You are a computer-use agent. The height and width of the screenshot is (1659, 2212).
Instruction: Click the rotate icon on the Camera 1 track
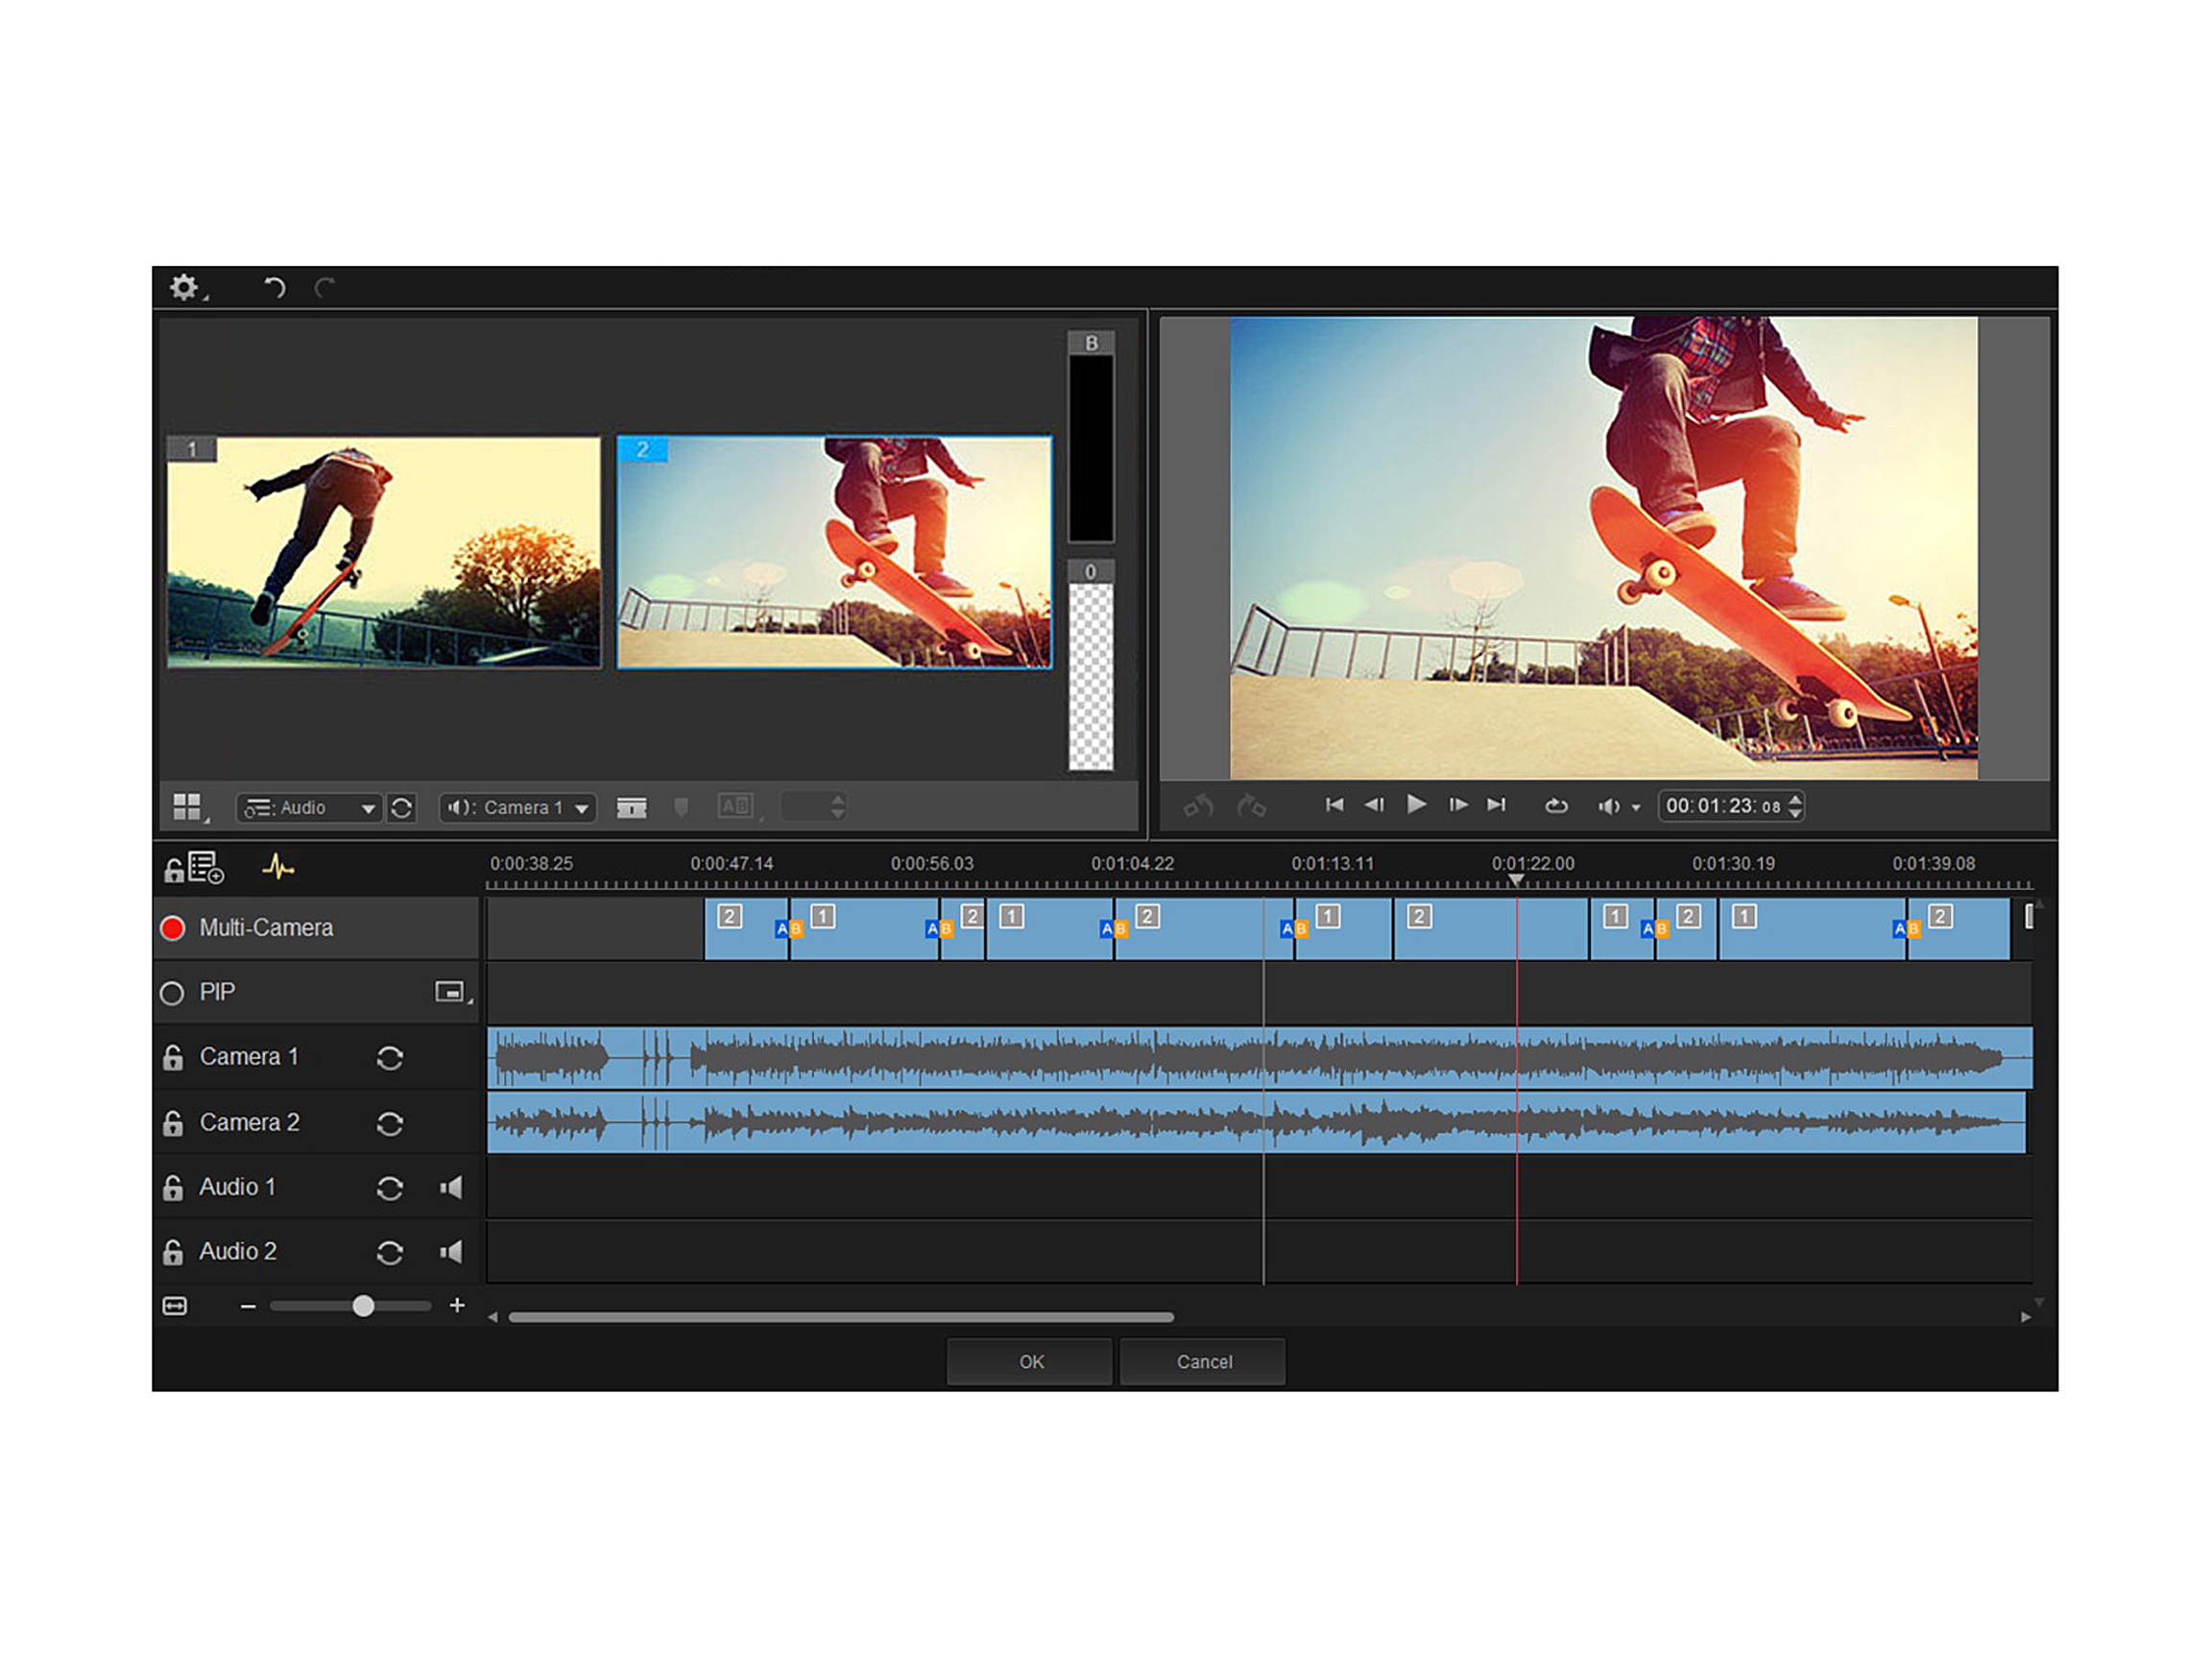(x=390, y=1057)
